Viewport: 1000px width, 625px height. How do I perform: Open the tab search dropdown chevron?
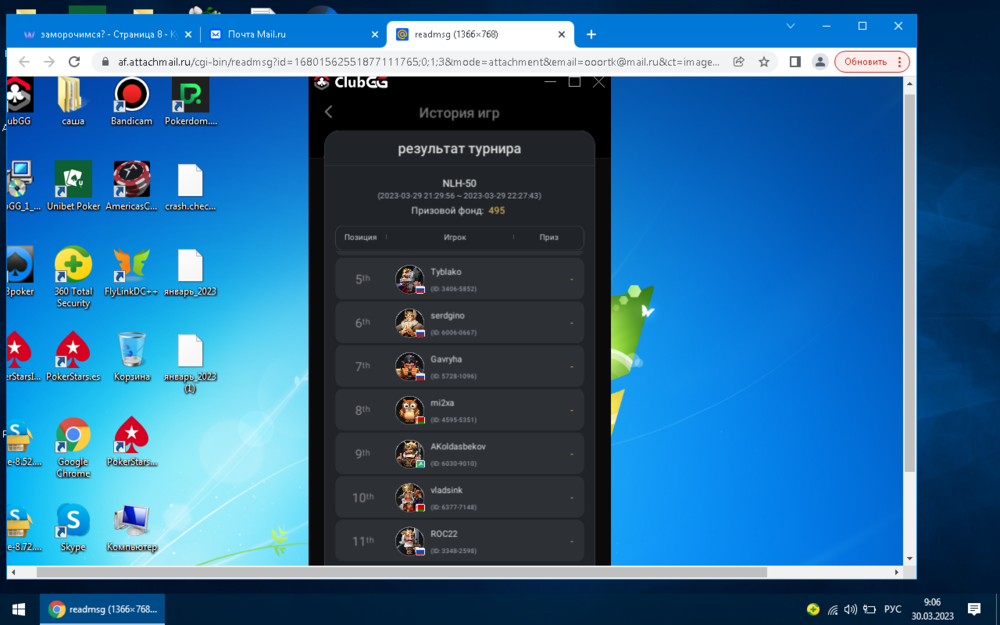pyautogui.click(x=790, y=26)
